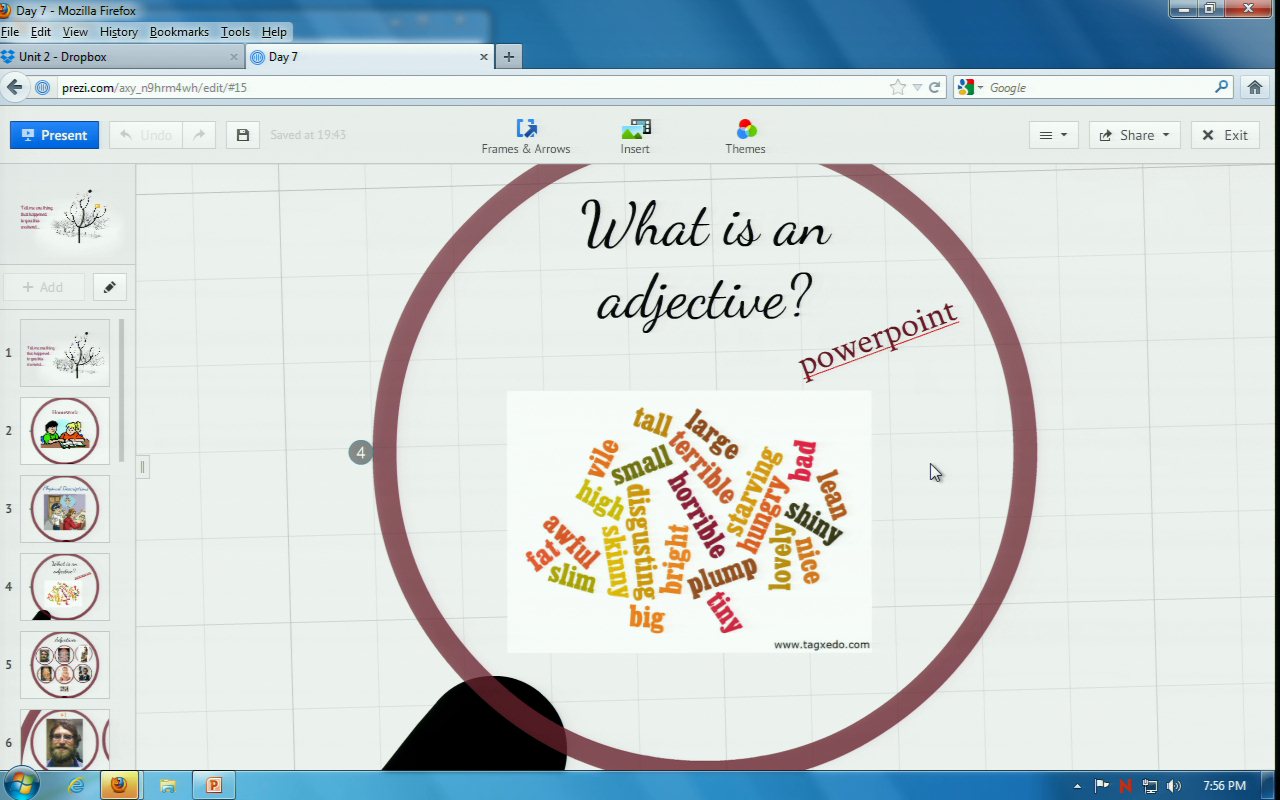This screenshot has height=800, width=1280.
Task: Reload the page with refresh icon
Action: coord(935,87)
